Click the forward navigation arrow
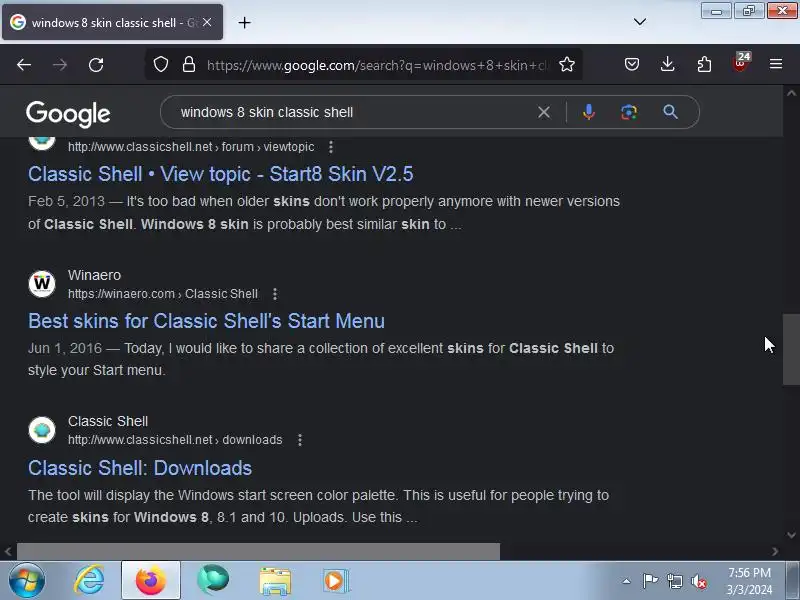800x600 pixels. [60, 65]
